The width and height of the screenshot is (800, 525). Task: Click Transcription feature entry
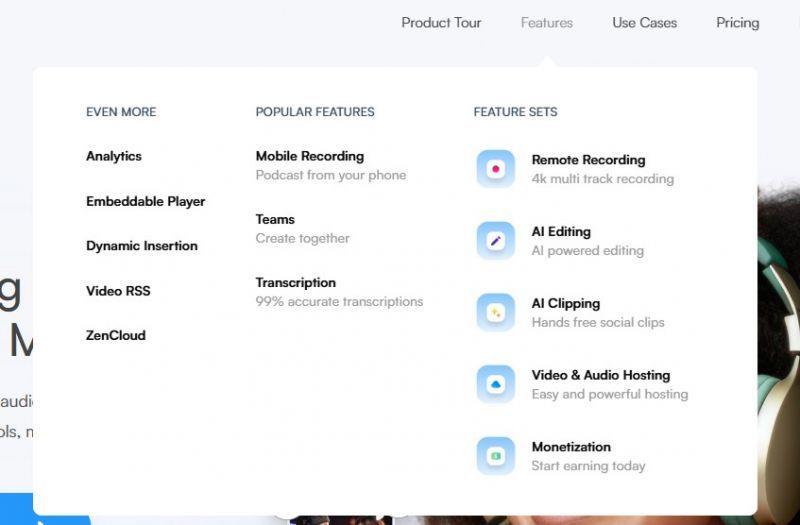point(295,283)
